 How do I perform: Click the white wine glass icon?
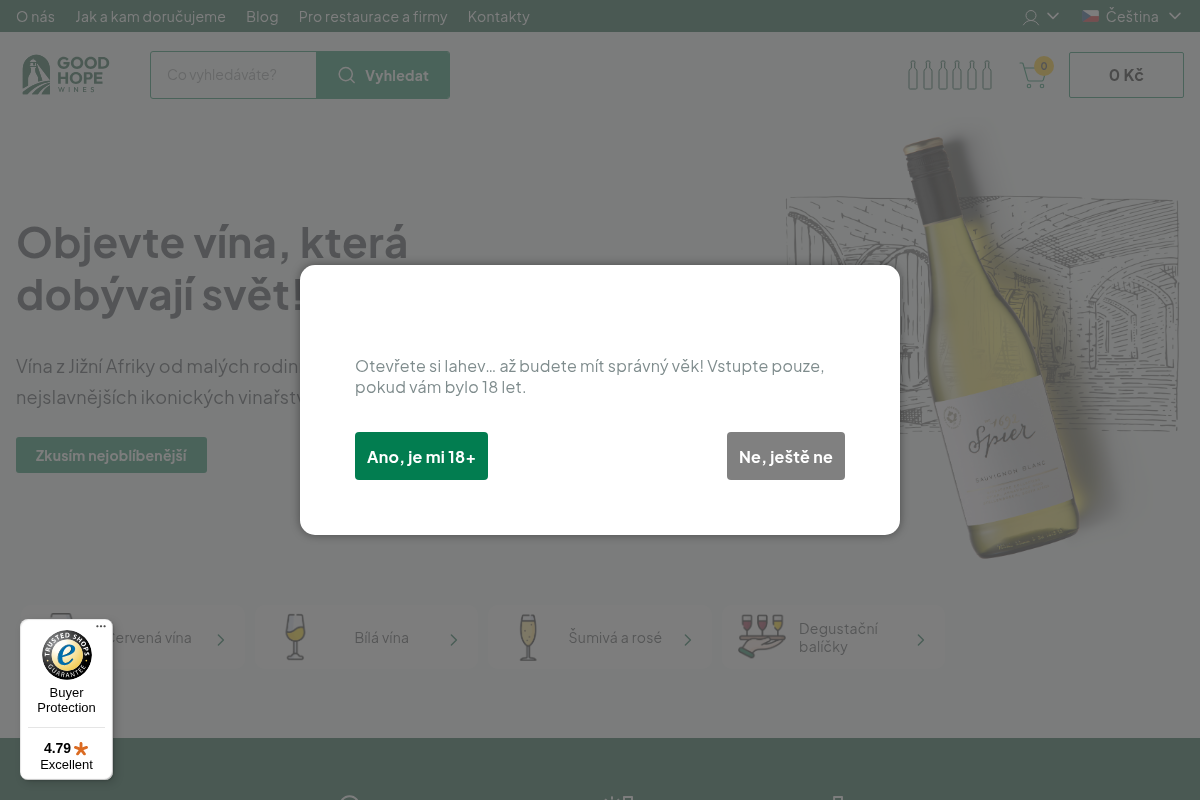295,637
